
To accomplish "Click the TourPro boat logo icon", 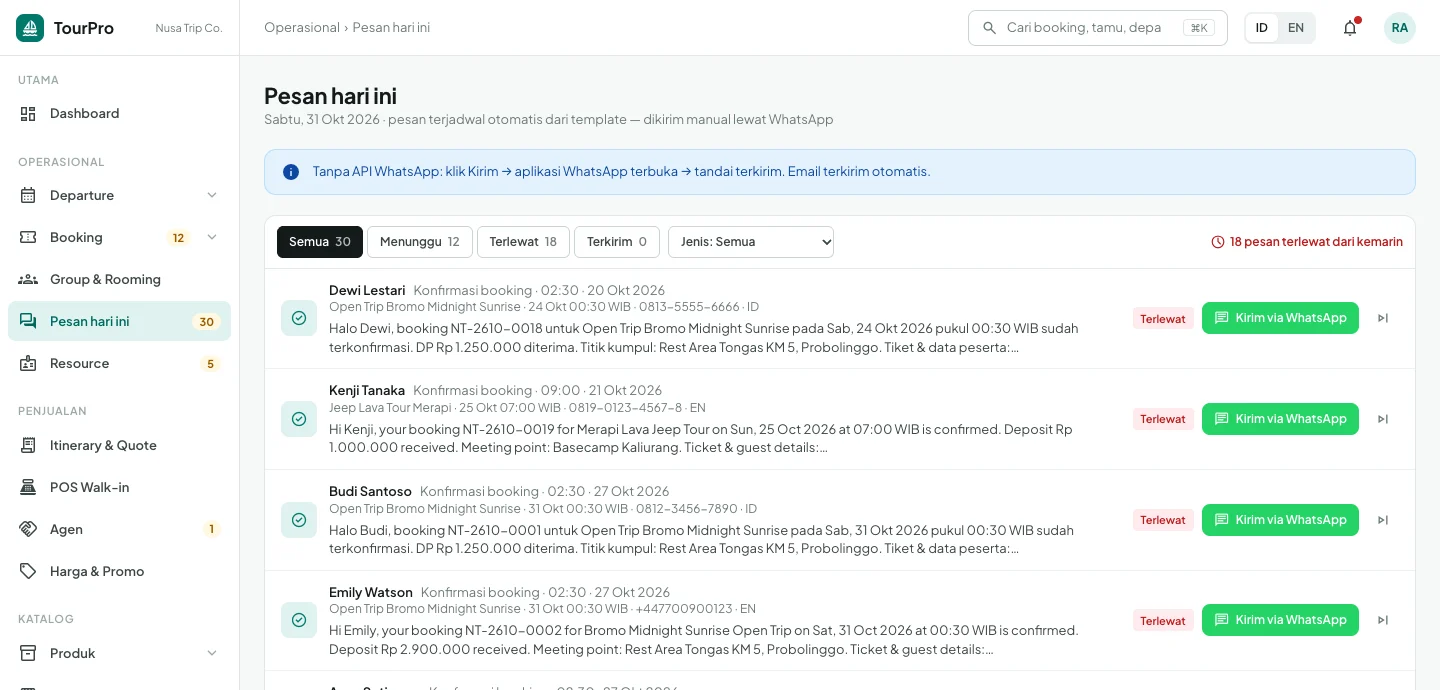I will click(30, 28).
